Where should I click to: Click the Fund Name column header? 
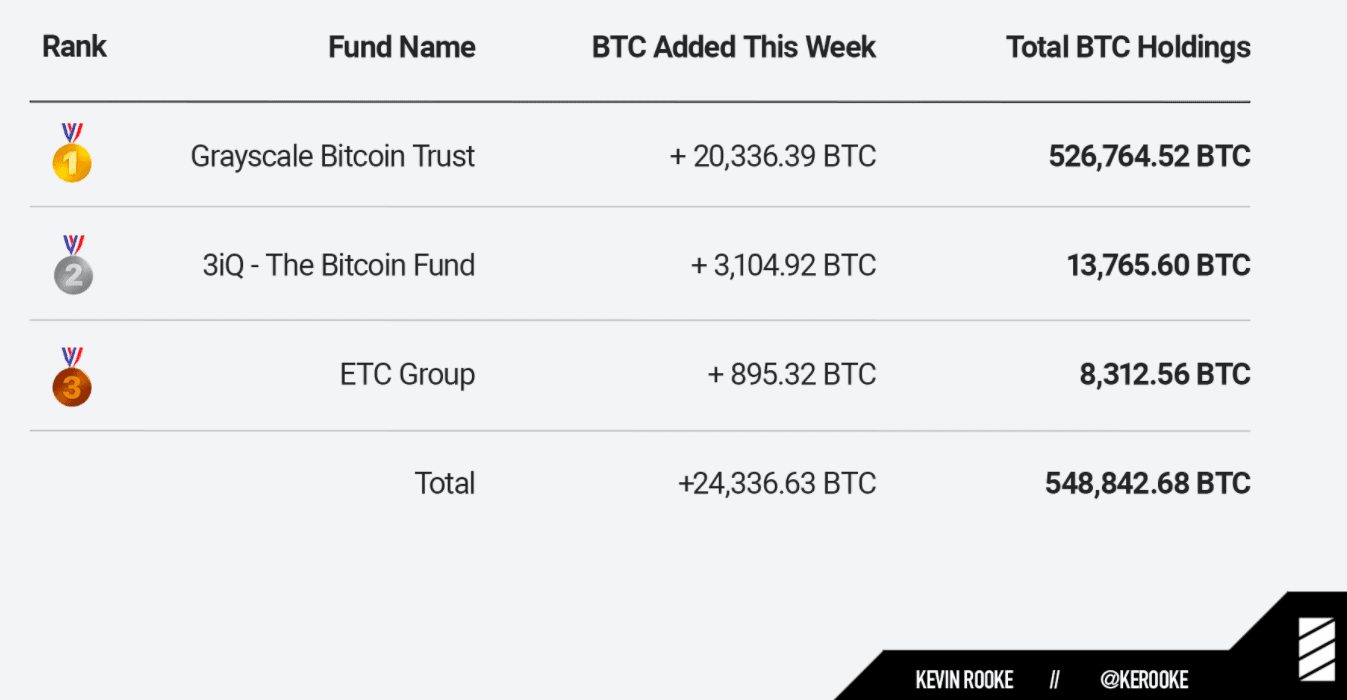[x=402, y=47]
